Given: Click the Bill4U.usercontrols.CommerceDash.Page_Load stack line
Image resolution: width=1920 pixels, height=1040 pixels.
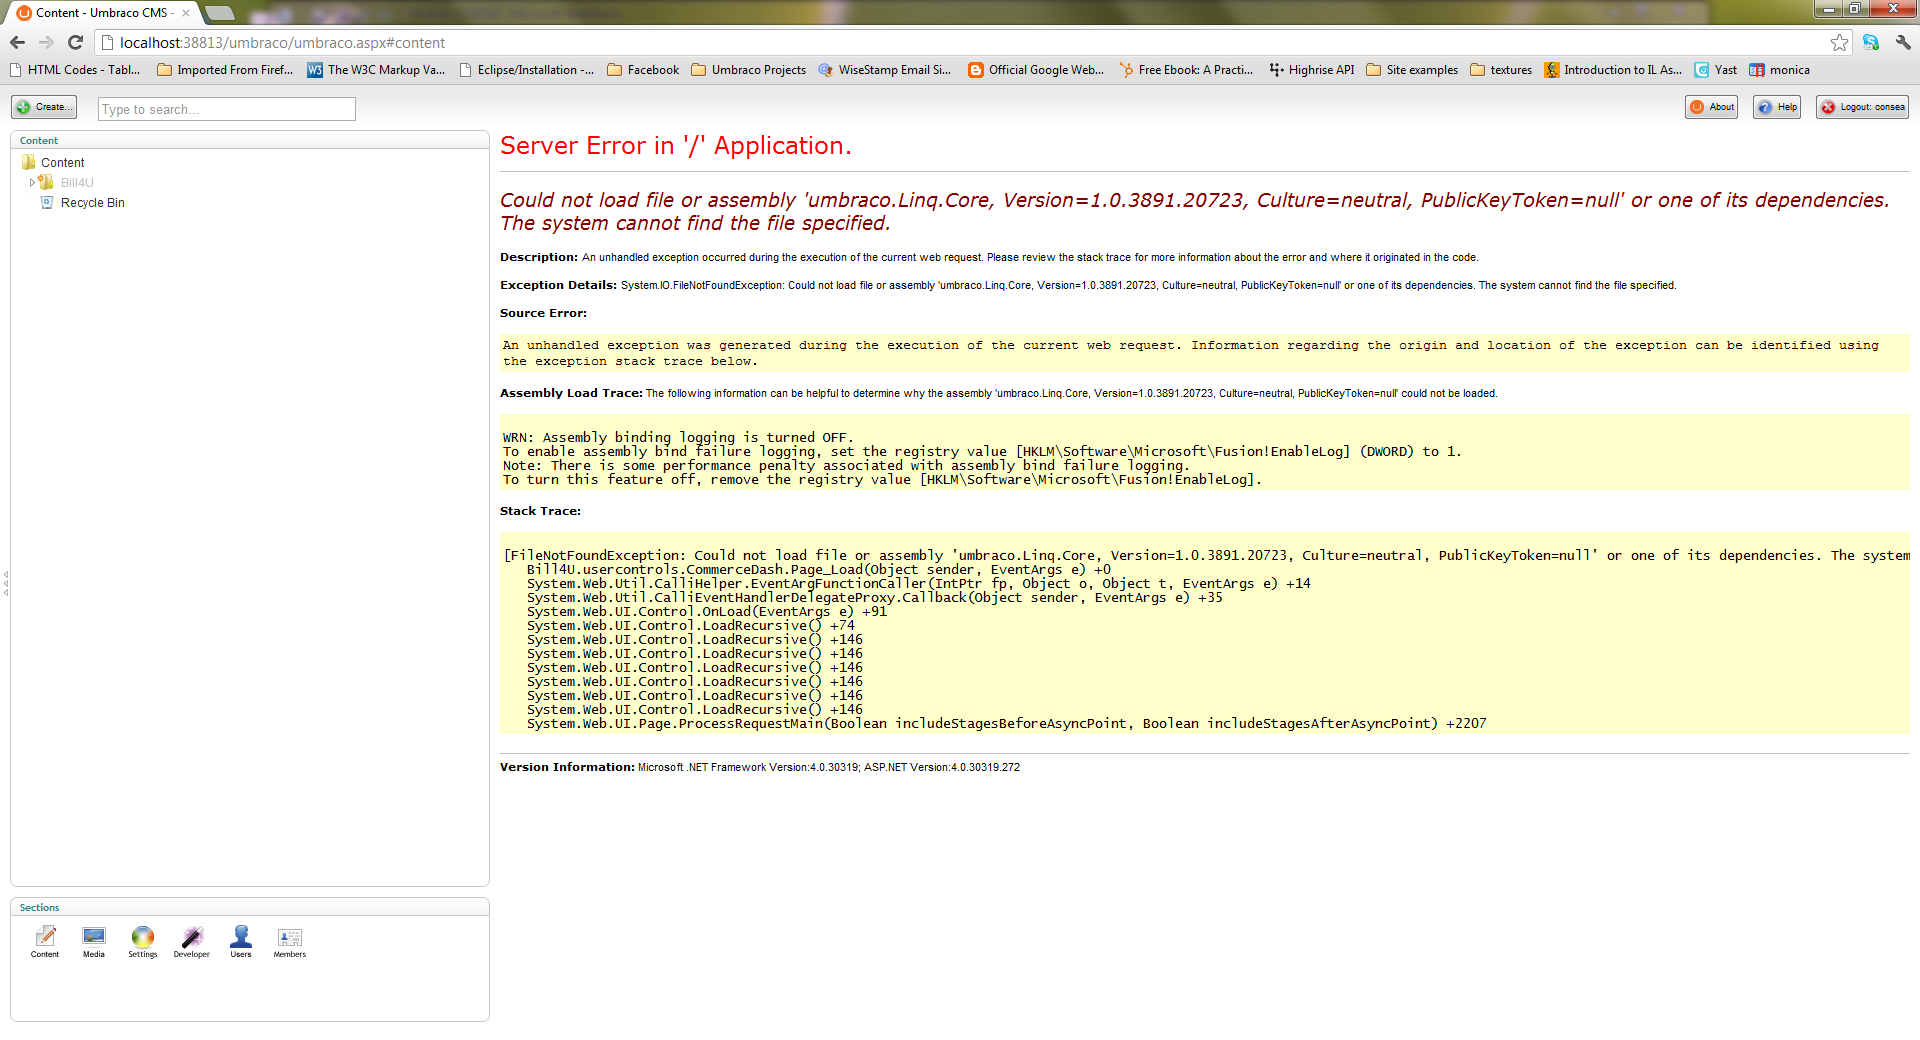Looking at the screenshot, I should pos(818,570).
